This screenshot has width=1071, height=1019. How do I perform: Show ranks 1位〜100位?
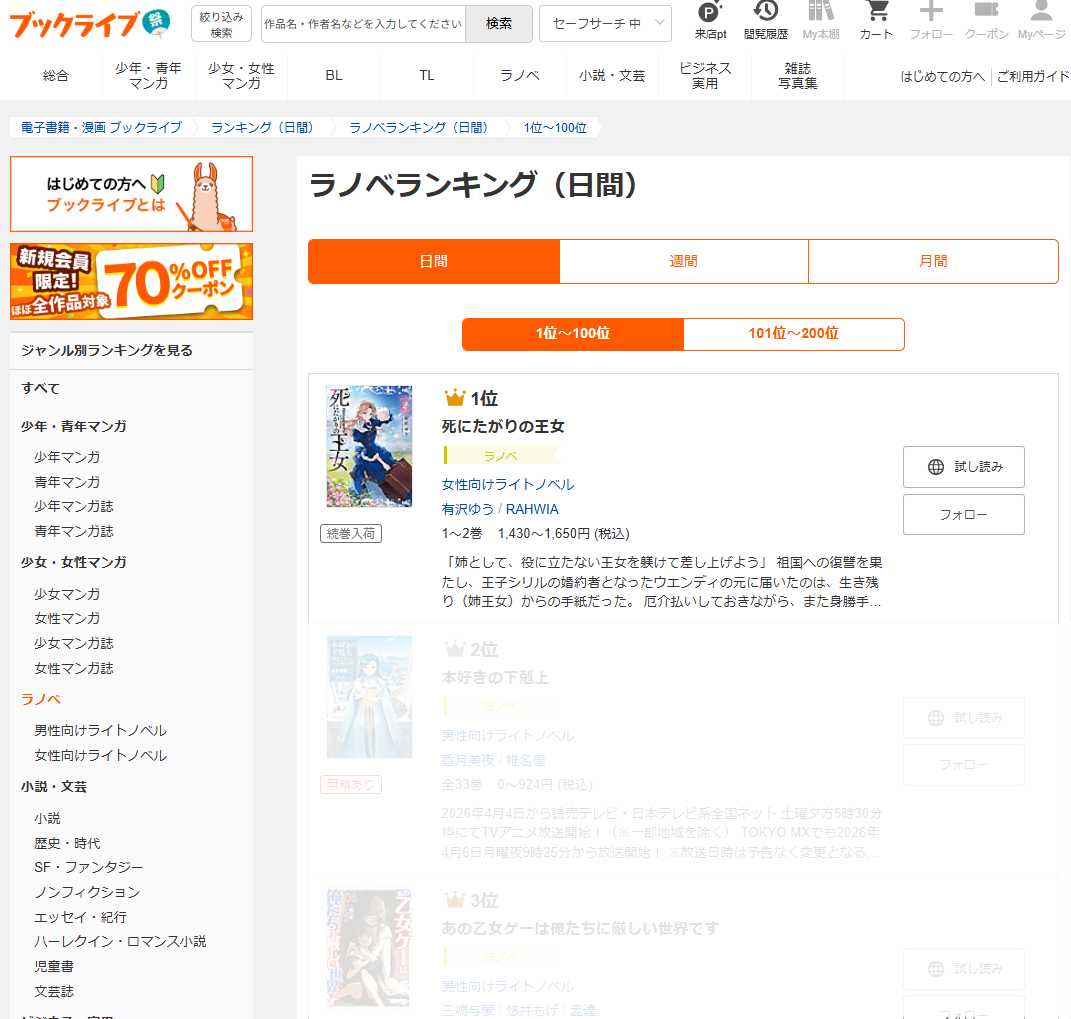[573, 334]
